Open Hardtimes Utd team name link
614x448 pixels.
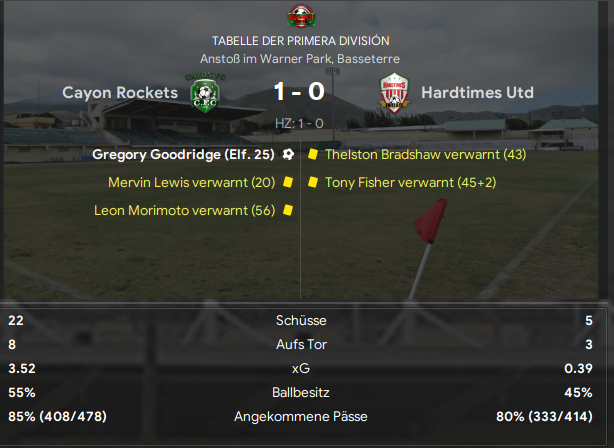477,93
